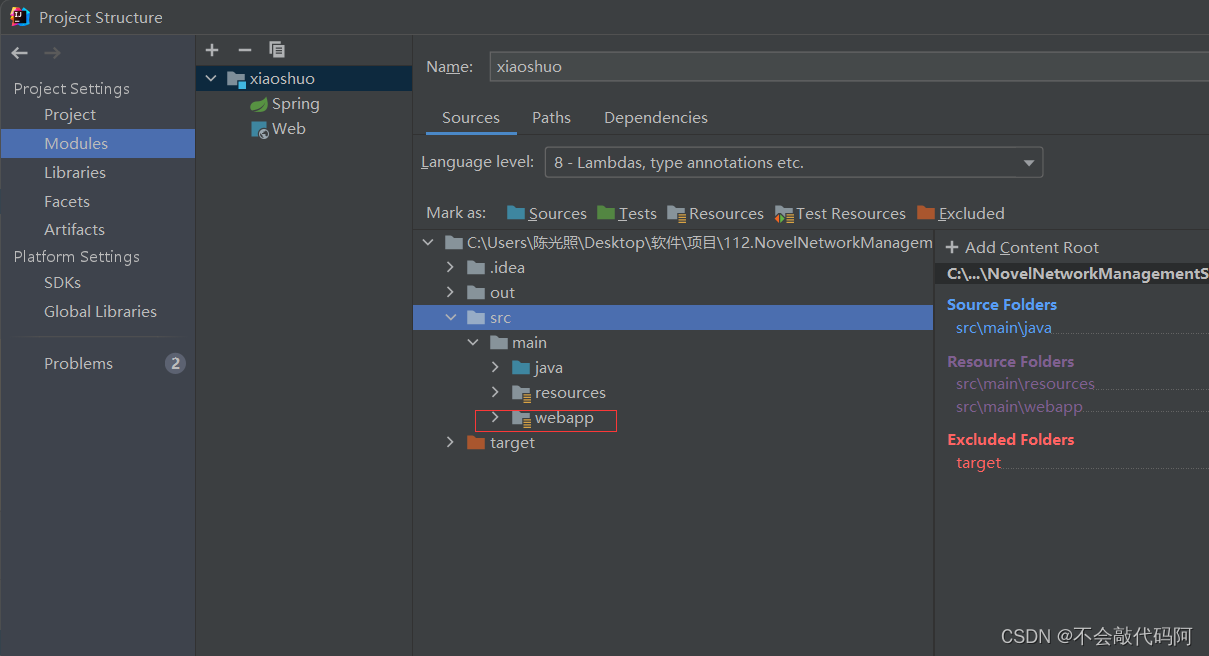The height and width of the screenshot is (656, 1209).
Task: Expand the webapp folder
Action: [x=495, y=418]
